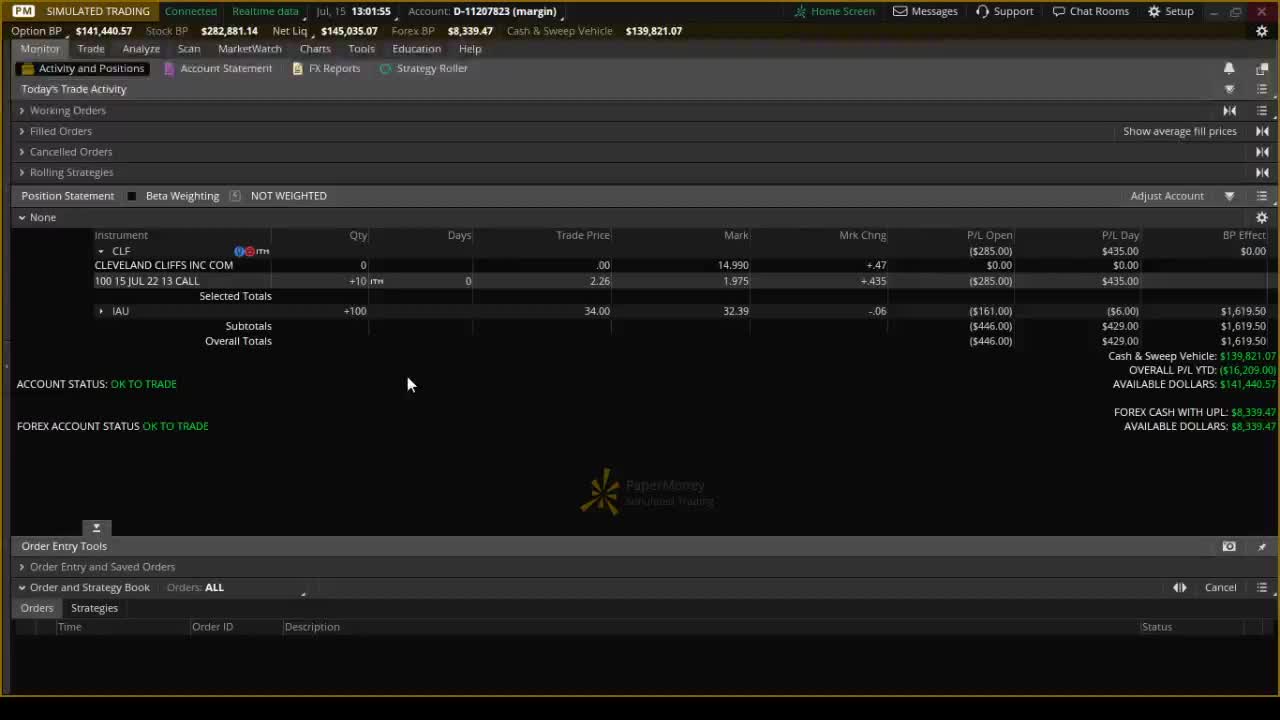Click the Adjust Account button
This screenshot has height=720, width=1280.
click(1167, 196)
